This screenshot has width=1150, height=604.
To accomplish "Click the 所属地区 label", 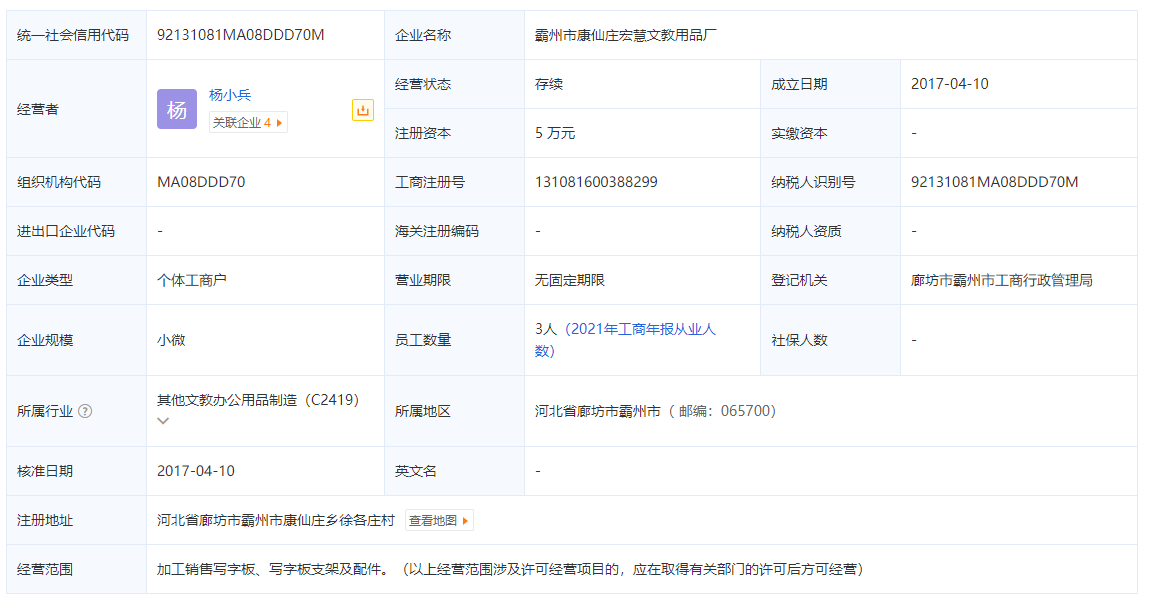I will point(422,411).
